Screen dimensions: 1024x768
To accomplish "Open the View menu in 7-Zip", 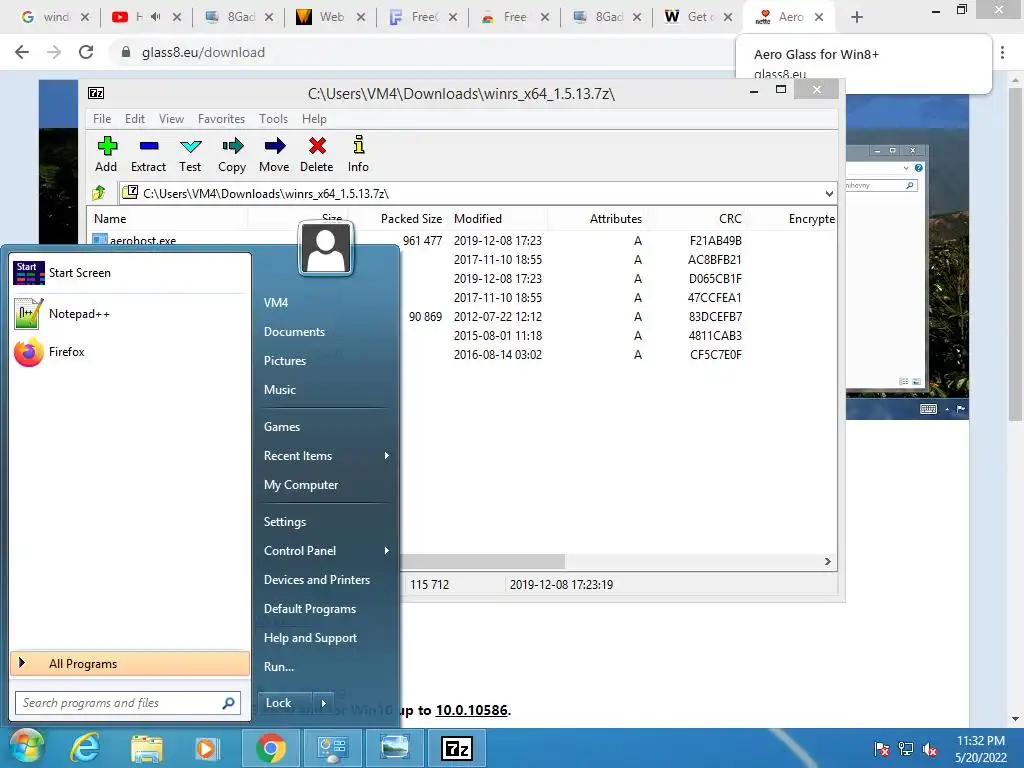I will 172,119.
